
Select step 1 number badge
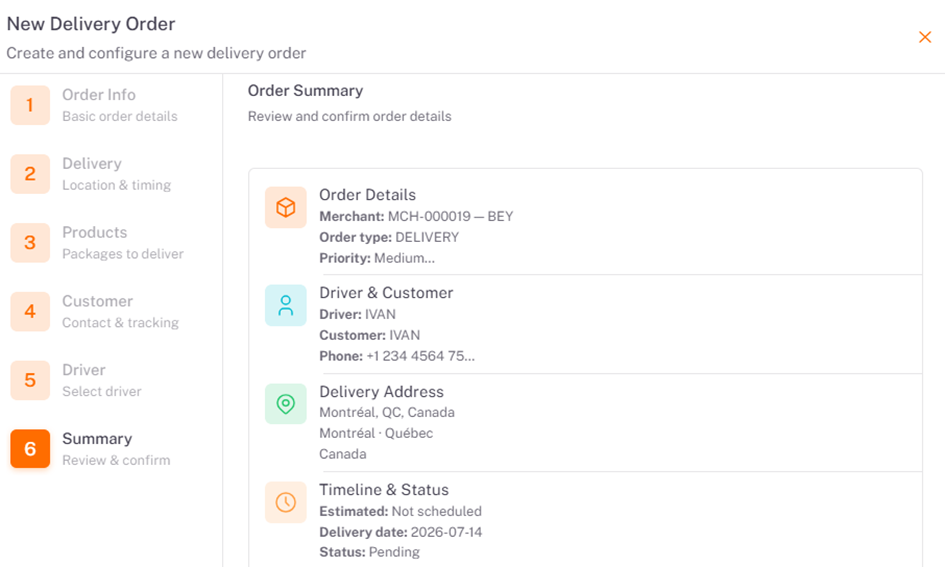coord(30,105)
